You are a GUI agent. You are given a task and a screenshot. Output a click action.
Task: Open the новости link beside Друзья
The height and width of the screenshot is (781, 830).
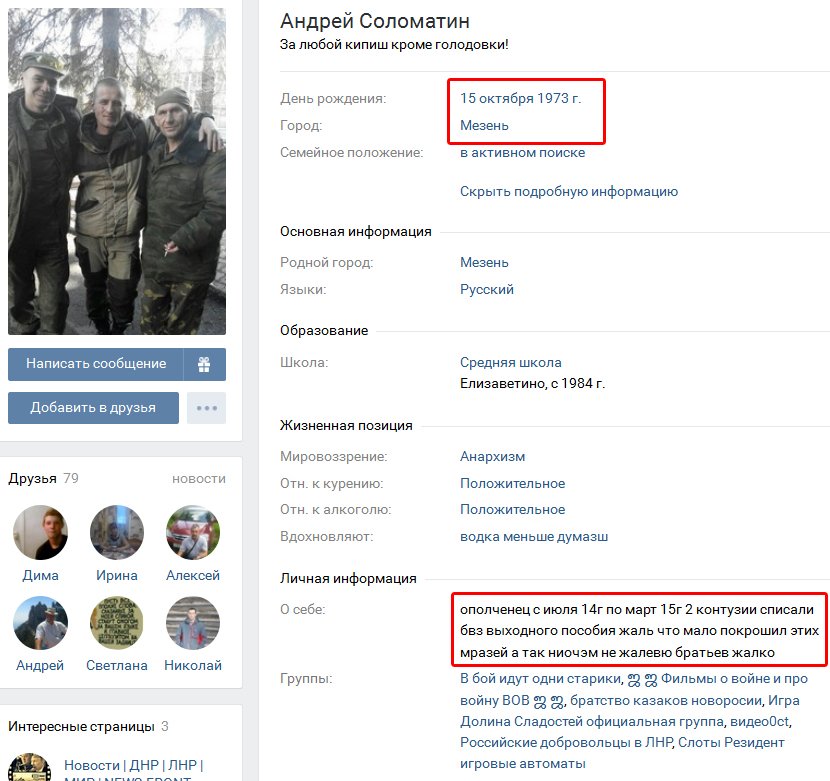click(x=199, y=479)
